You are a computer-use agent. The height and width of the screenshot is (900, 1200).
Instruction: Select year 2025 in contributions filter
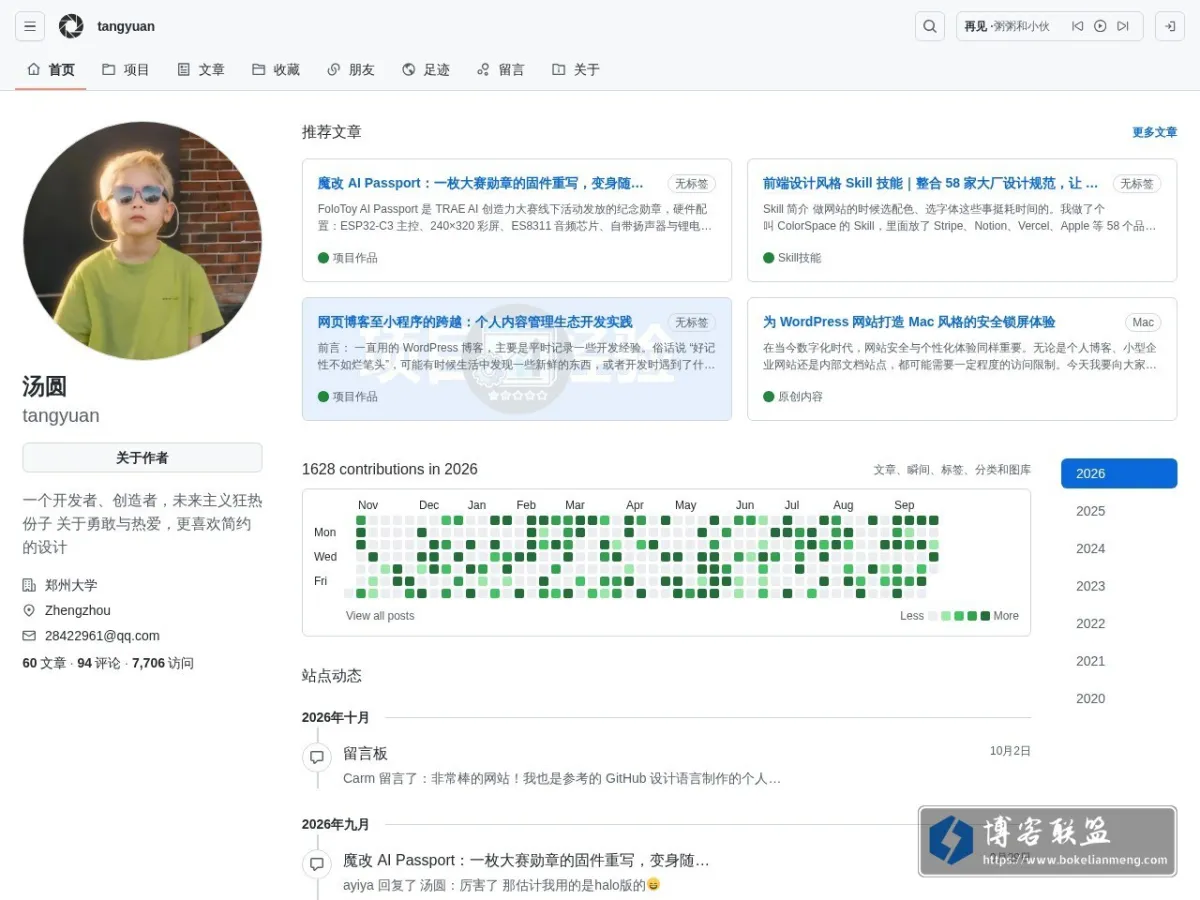click(1119, 511)
